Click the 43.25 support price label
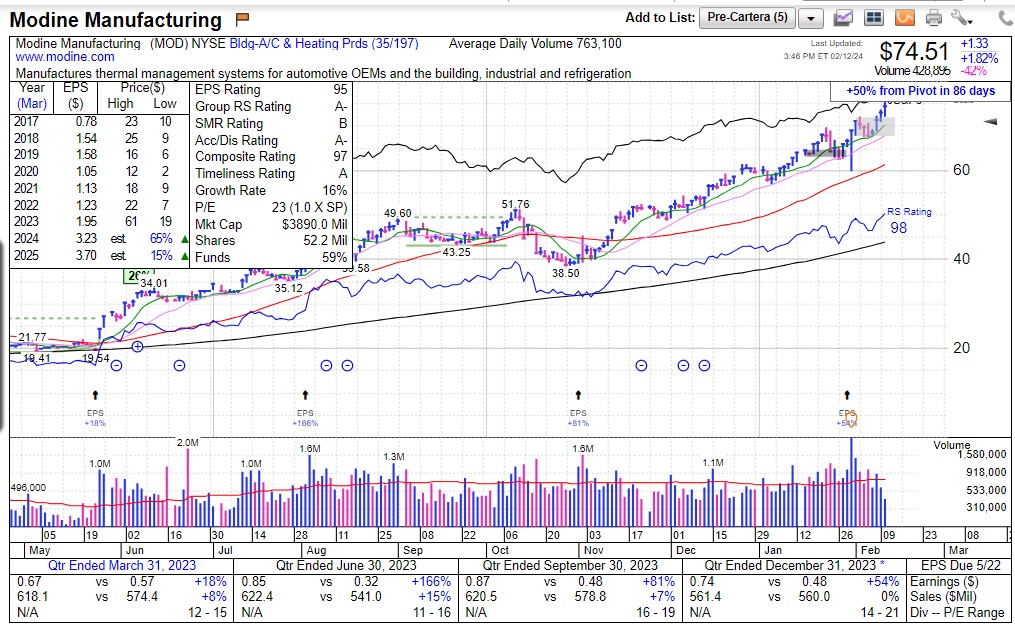 [456, 252]
